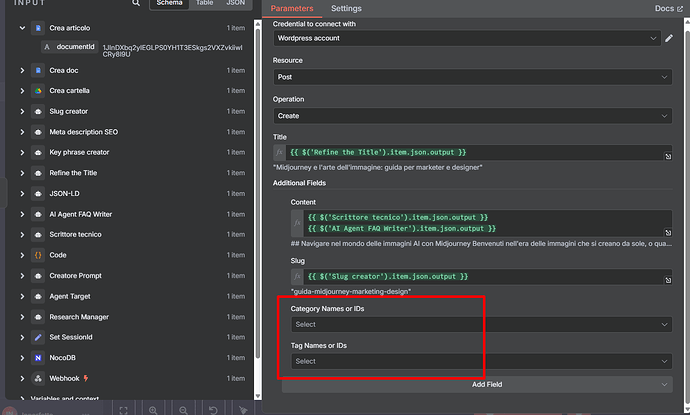Viewport: 690px width, 415px height.
Task: Click the Scrittore tecnico node icon
Action: coord(38,235)
